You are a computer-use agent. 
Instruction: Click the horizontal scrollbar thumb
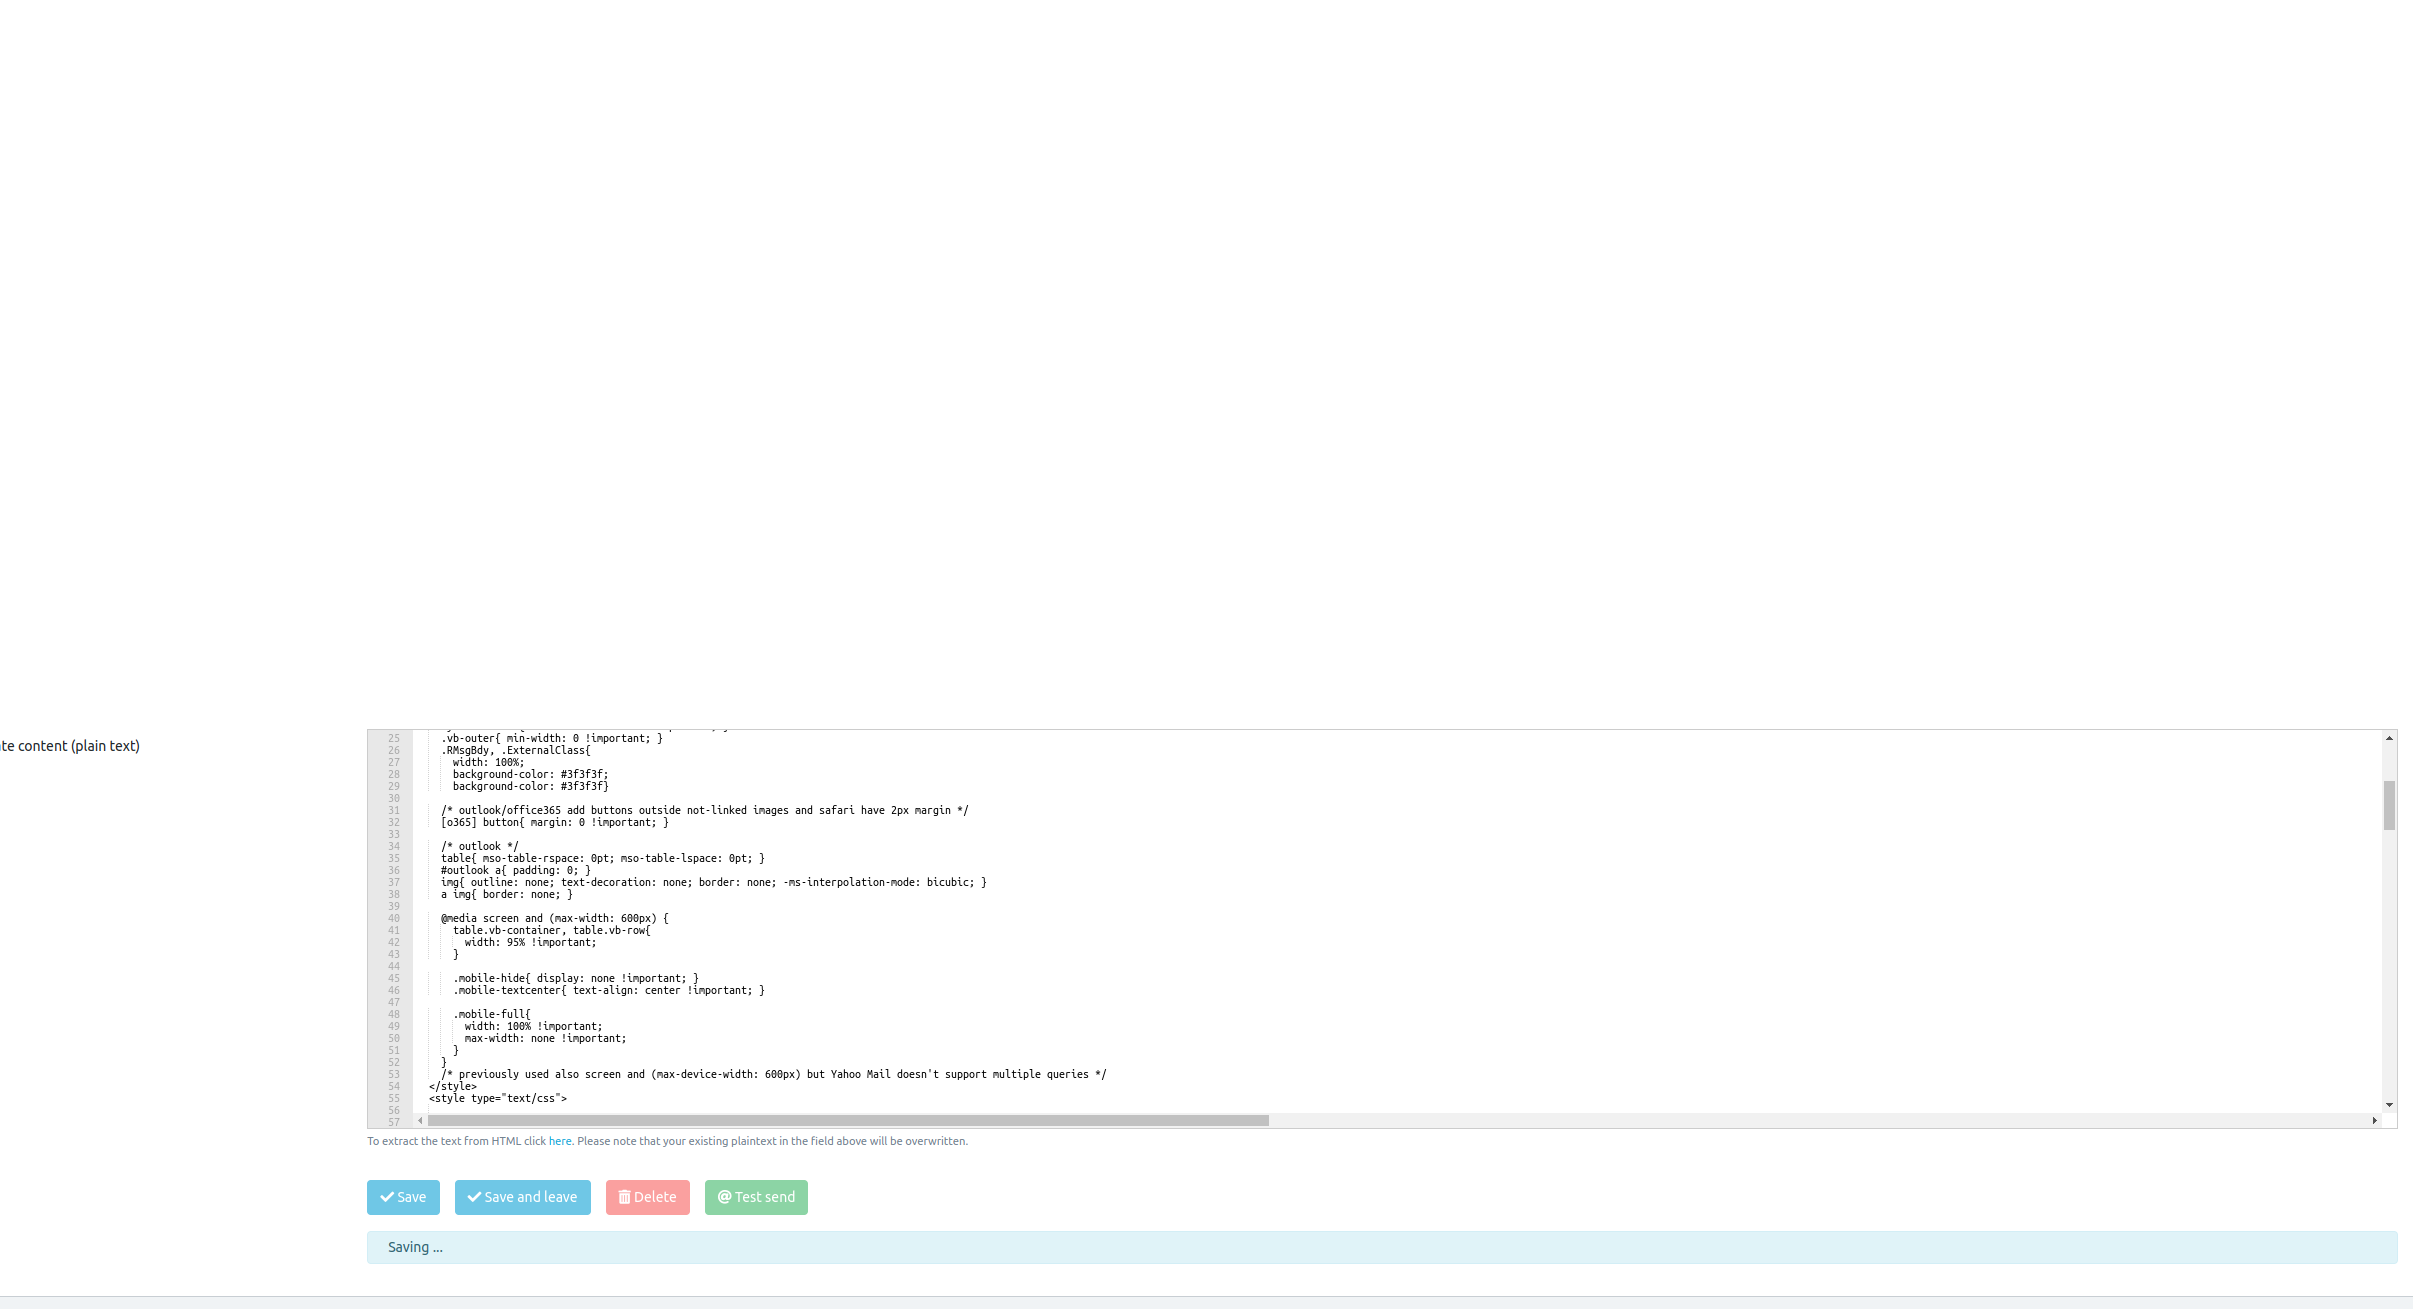point(848,1121)
